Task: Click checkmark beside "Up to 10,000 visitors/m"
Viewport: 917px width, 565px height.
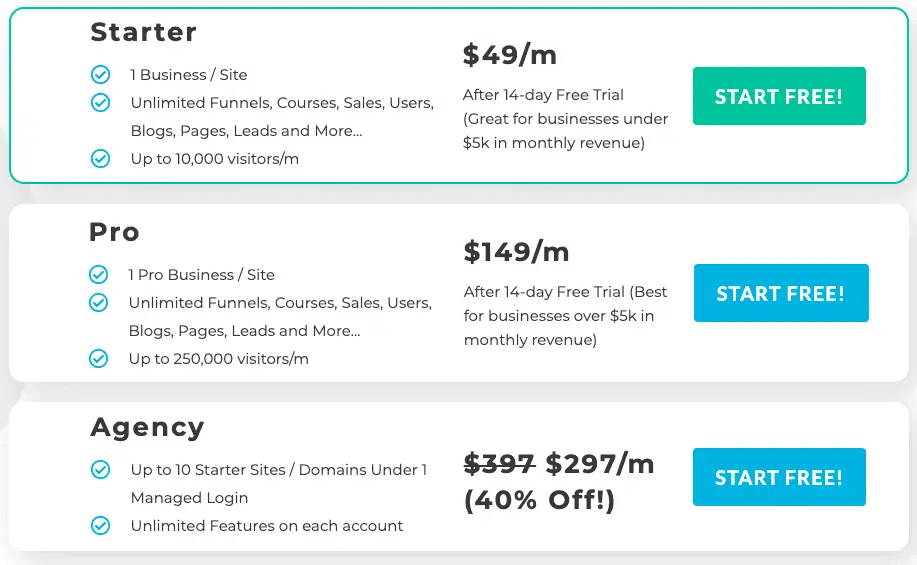Action: click(x=100, y=158)
